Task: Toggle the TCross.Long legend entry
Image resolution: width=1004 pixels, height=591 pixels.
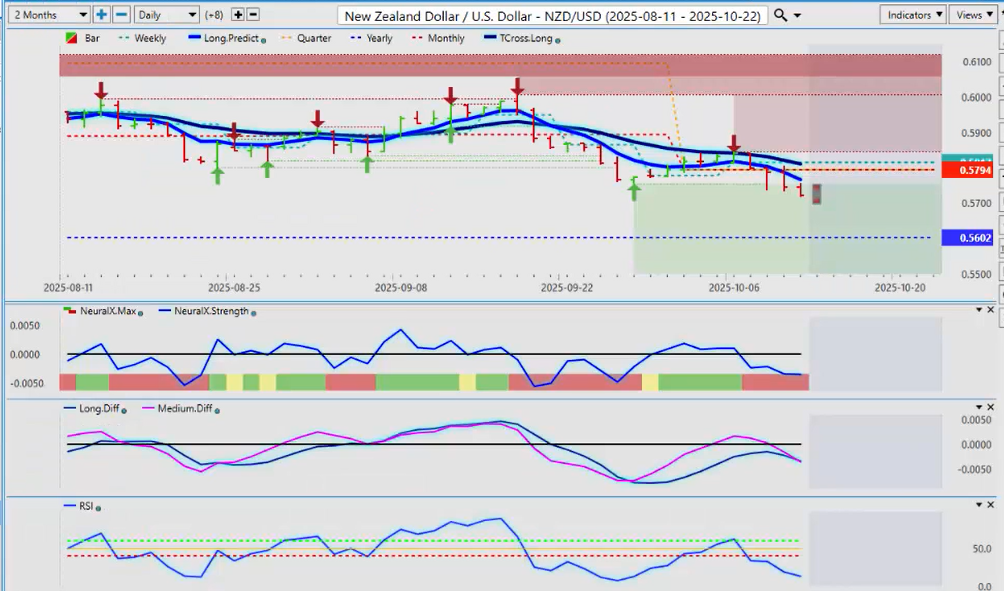Action: coord(520,39)
